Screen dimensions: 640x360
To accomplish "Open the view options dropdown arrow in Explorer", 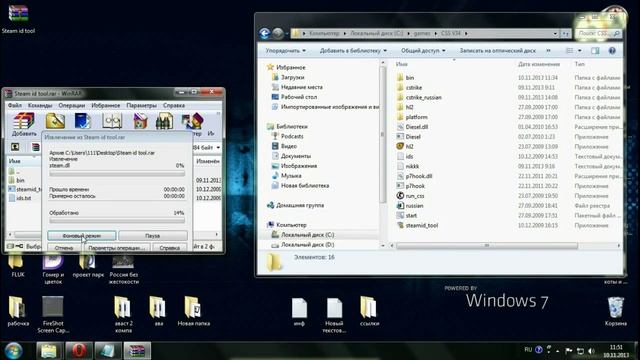I will pos(580,51).
